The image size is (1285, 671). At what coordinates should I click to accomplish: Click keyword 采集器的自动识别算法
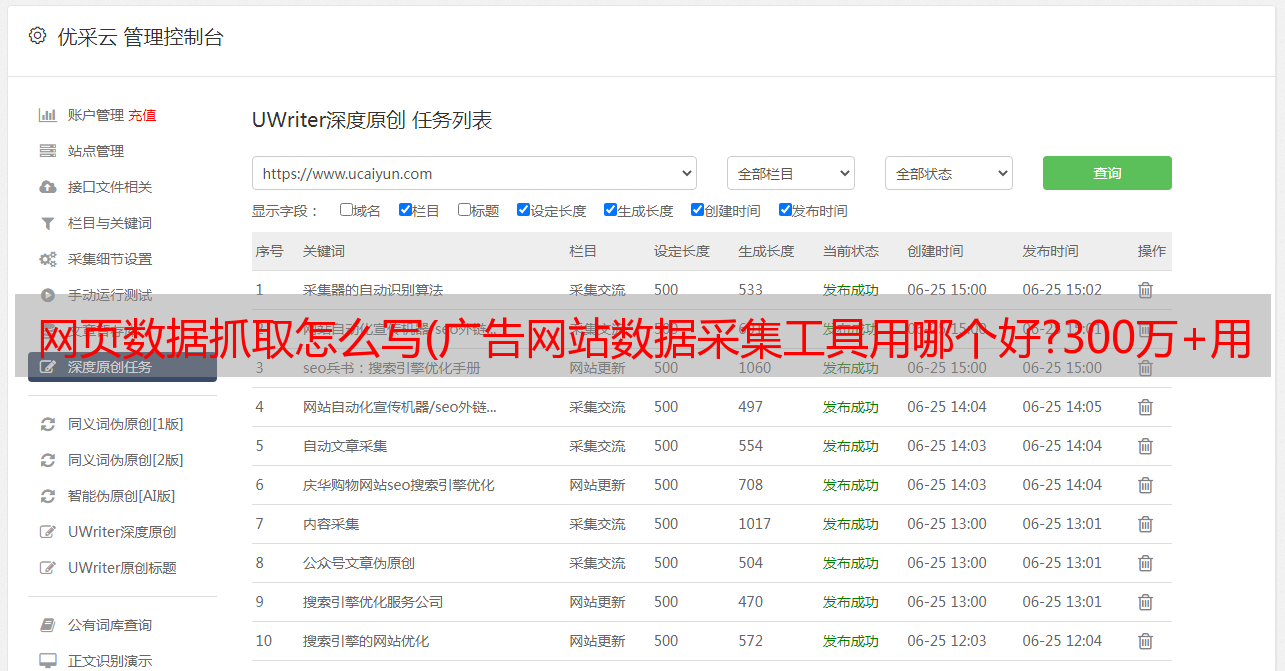[373, 290]
